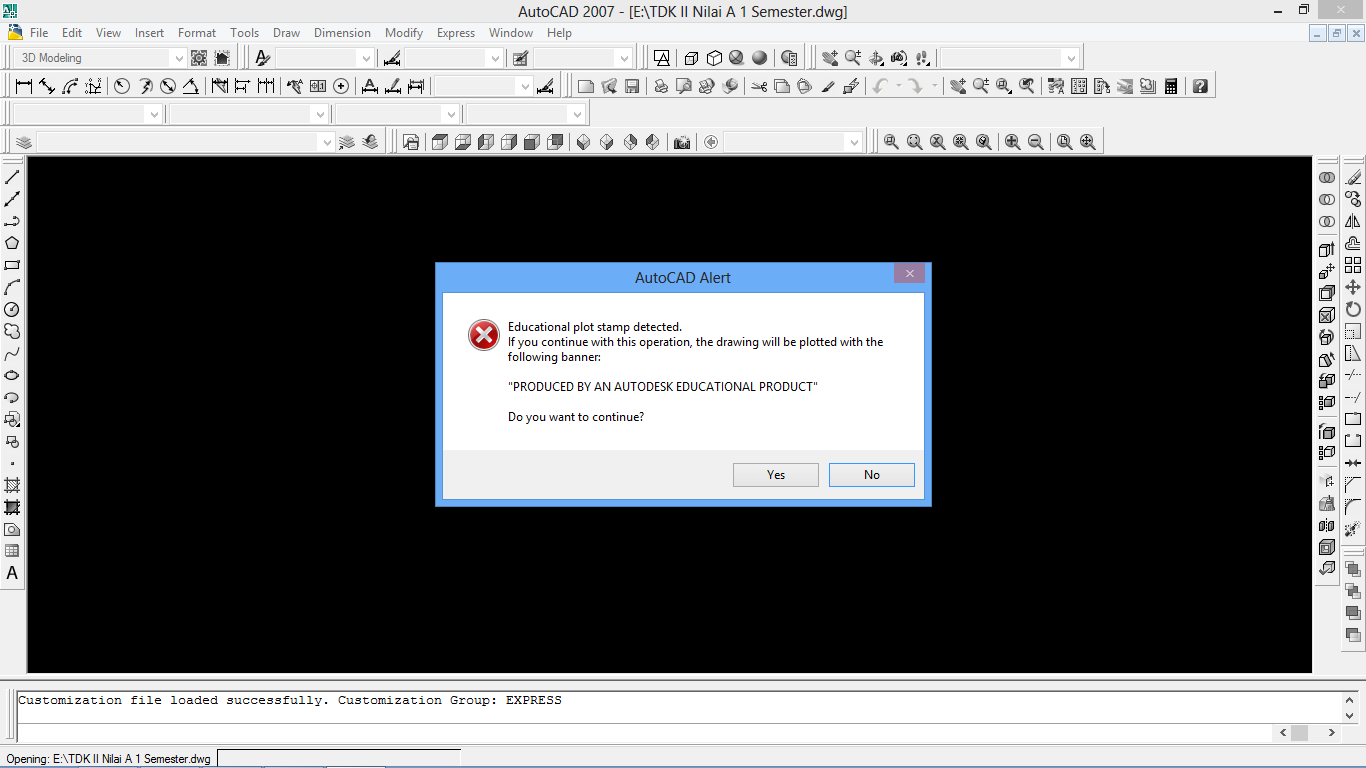1366x768 pixels.
Task: Open the named view dropdown beside camera
Action: click(x=793, y=142)
